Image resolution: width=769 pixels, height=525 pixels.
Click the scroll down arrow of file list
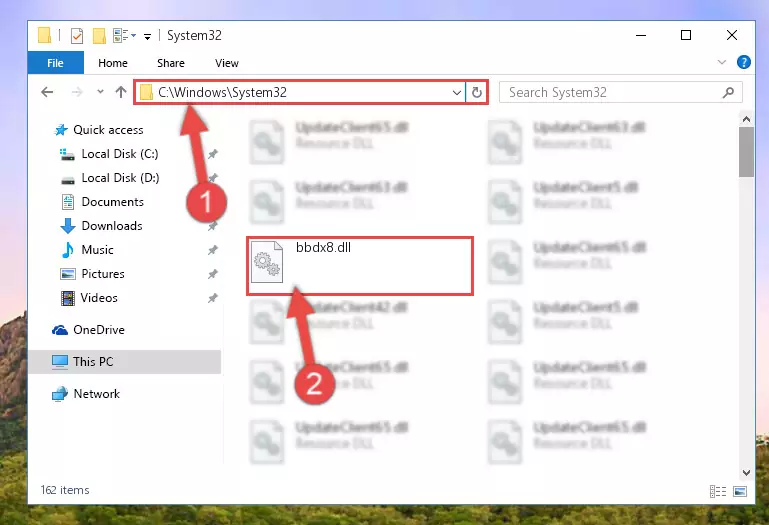746,472
